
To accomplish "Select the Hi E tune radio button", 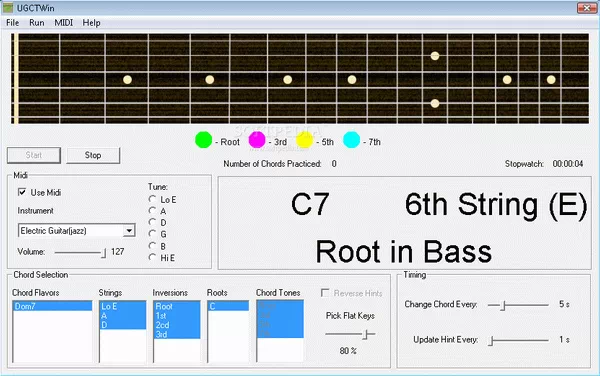I will click(x=152, y=257).
